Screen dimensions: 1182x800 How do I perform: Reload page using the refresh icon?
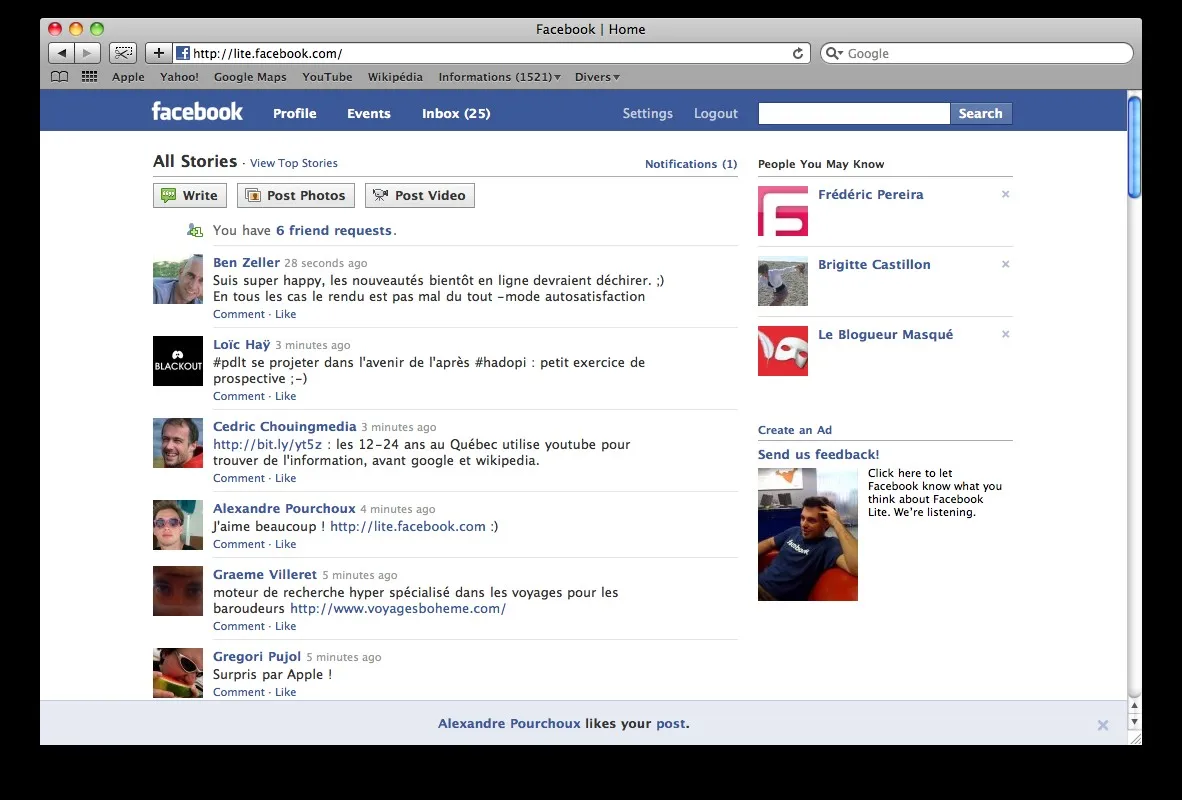798,54
